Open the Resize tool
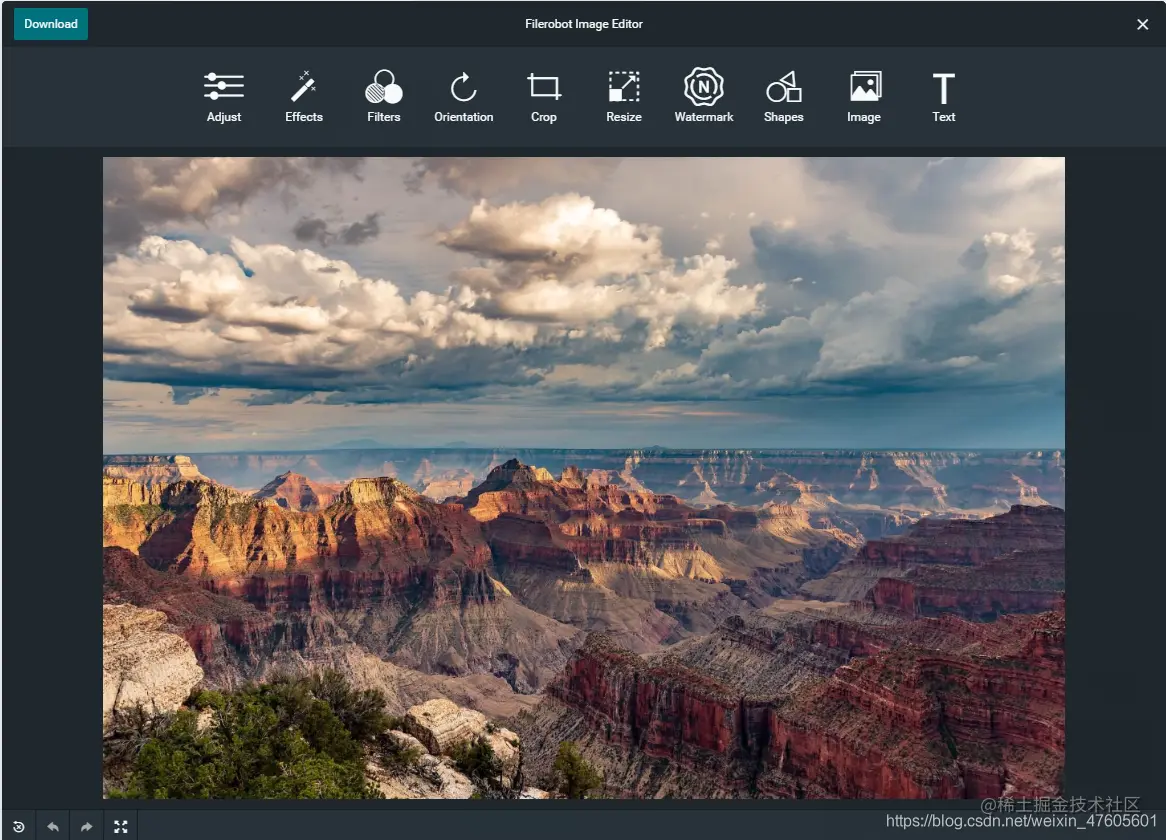The height and width of the screenshot is (840, 1166). (623, 96)
